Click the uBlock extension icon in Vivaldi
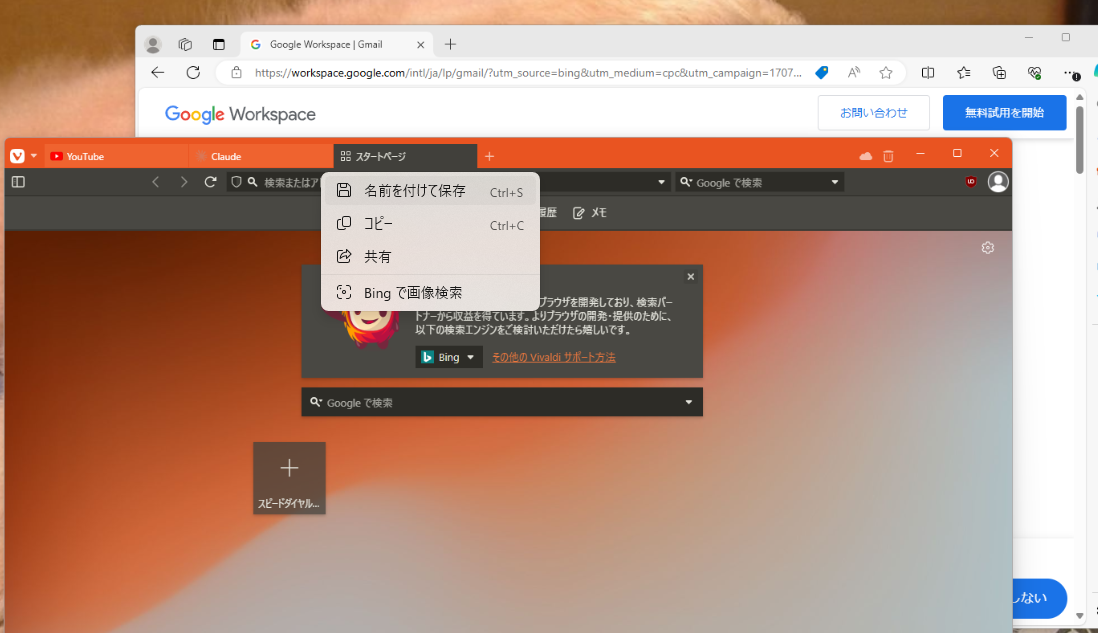 tap(970, 182)
